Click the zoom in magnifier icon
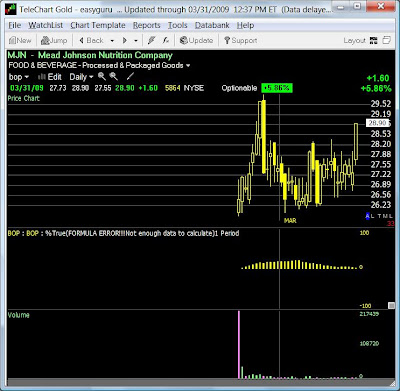This screenshot has width=400, height=391. point(102,77)
